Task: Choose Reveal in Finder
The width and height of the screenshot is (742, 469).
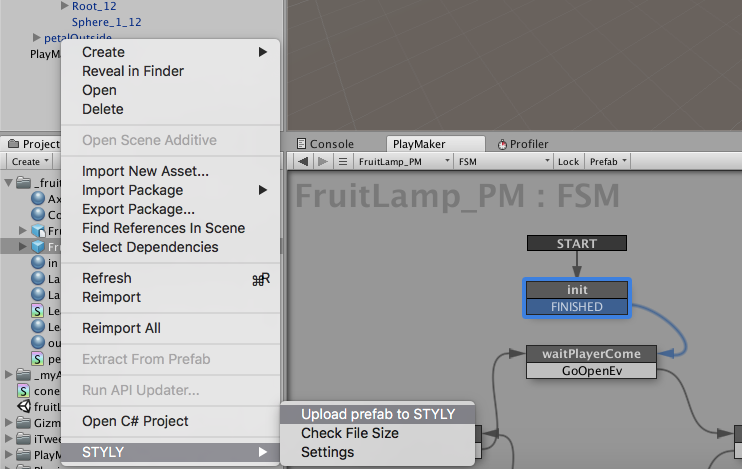Action: (x=170, y=71)
